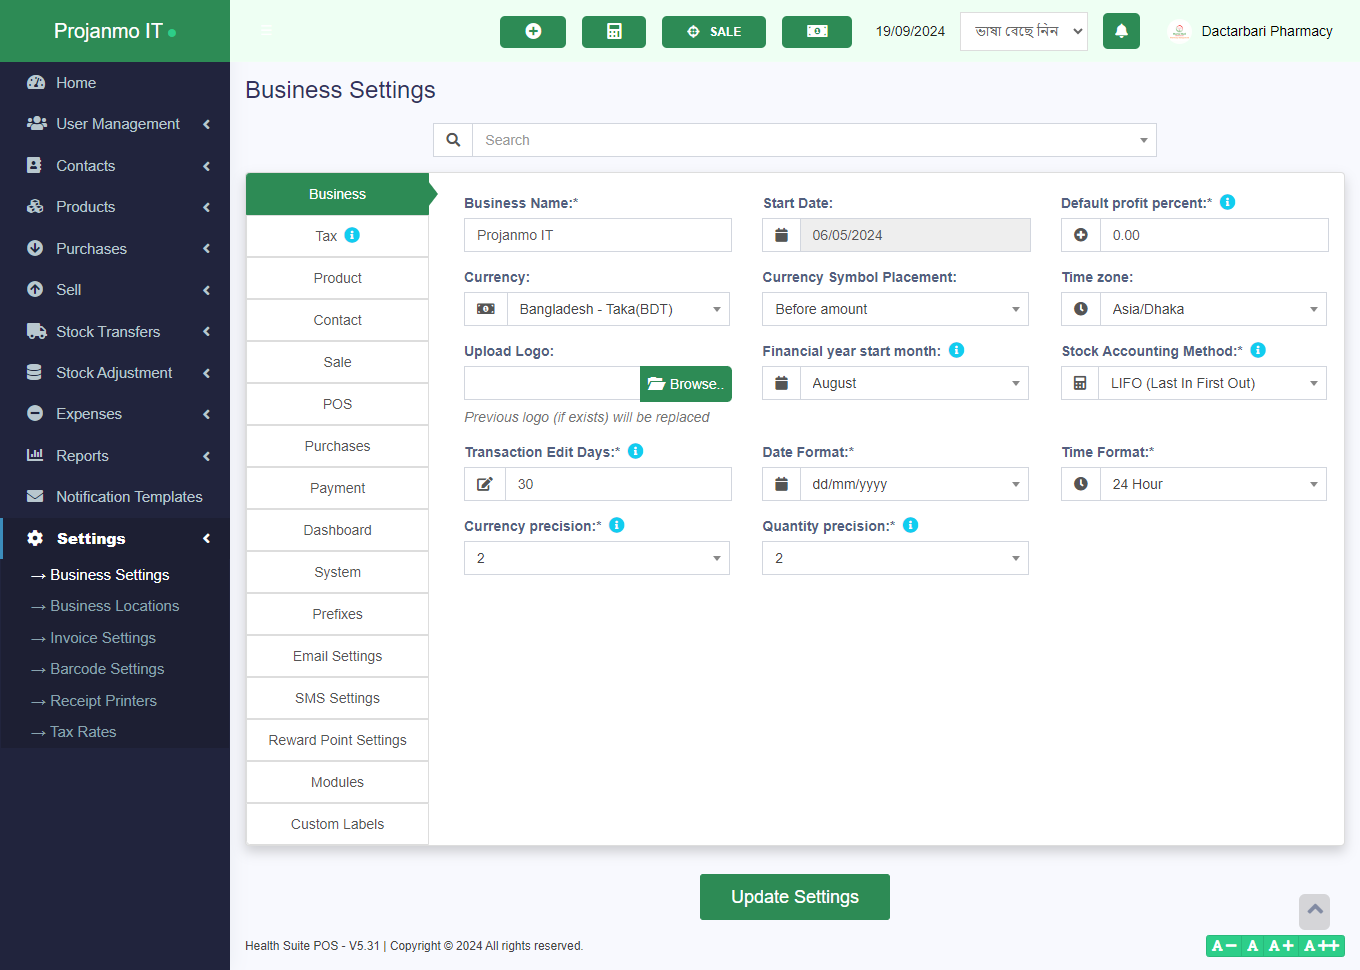The height and width of the screenshot is (970, 1360).
Task: Decrease font size with A− button
Action: (1223, 946)
